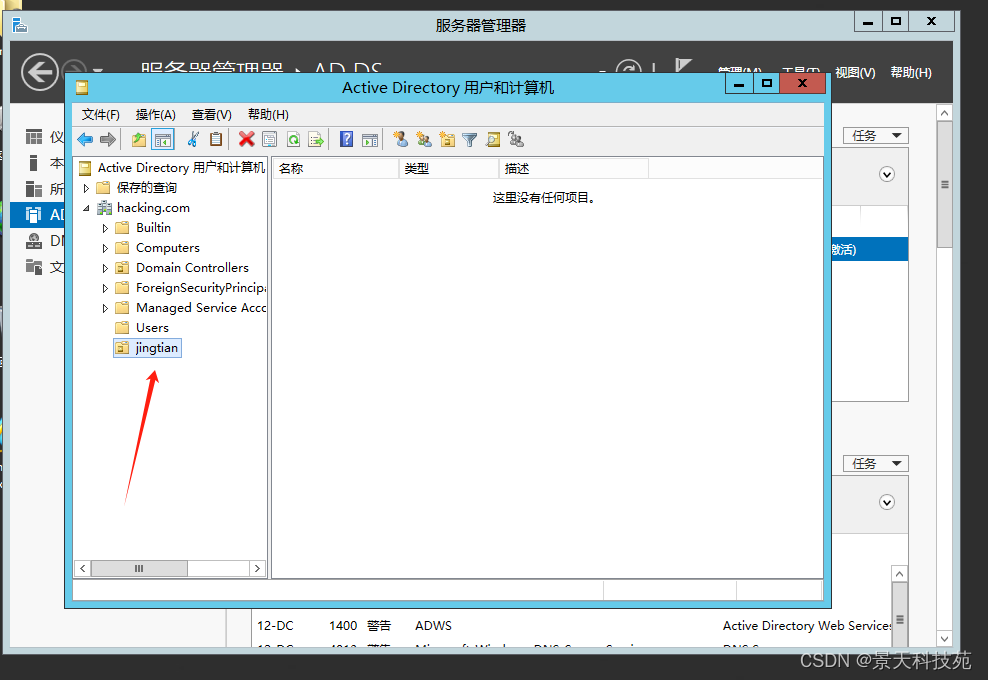This screenshot has height=680, width=988.
Task: Click the tree pane's horizontal scrollbar right arrow
Action: pyautogui.click(x=257, y=568)
